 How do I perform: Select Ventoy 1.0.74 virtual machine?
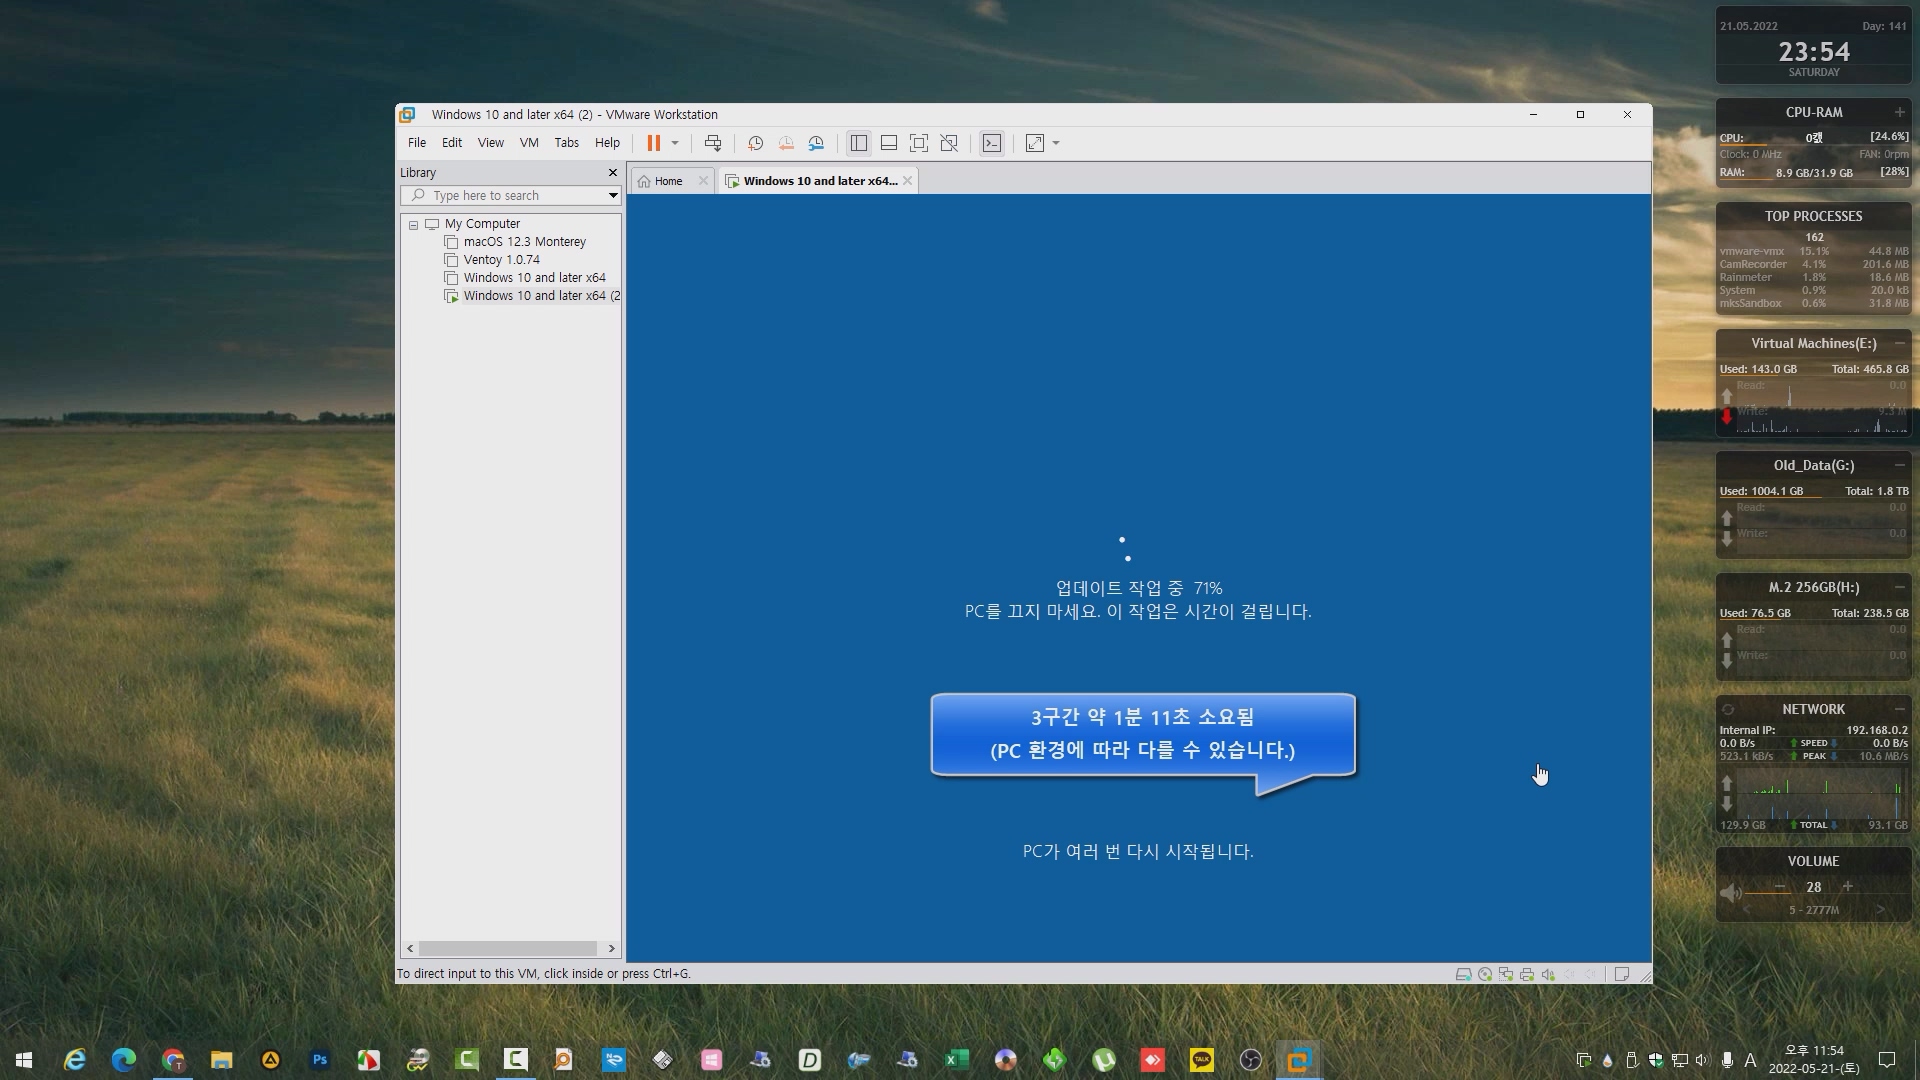click(x=501, y=260)
